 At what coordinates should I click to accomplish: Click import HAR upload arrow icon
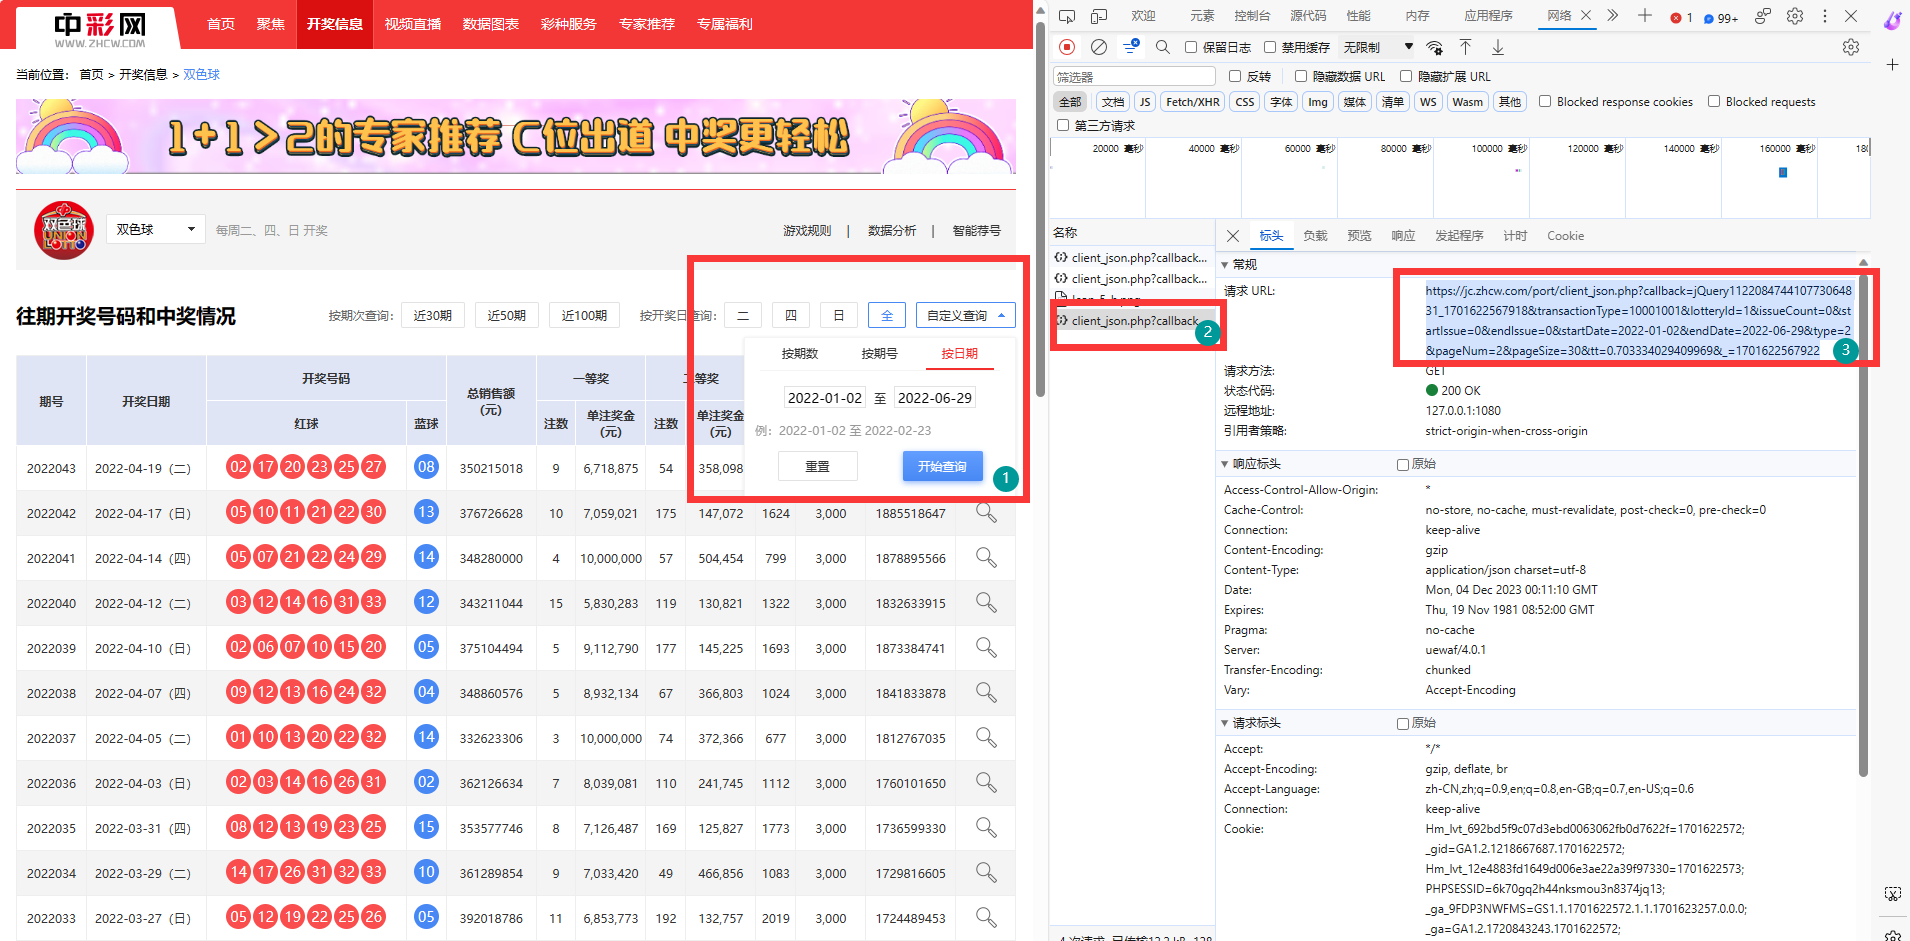(1465, 47)
